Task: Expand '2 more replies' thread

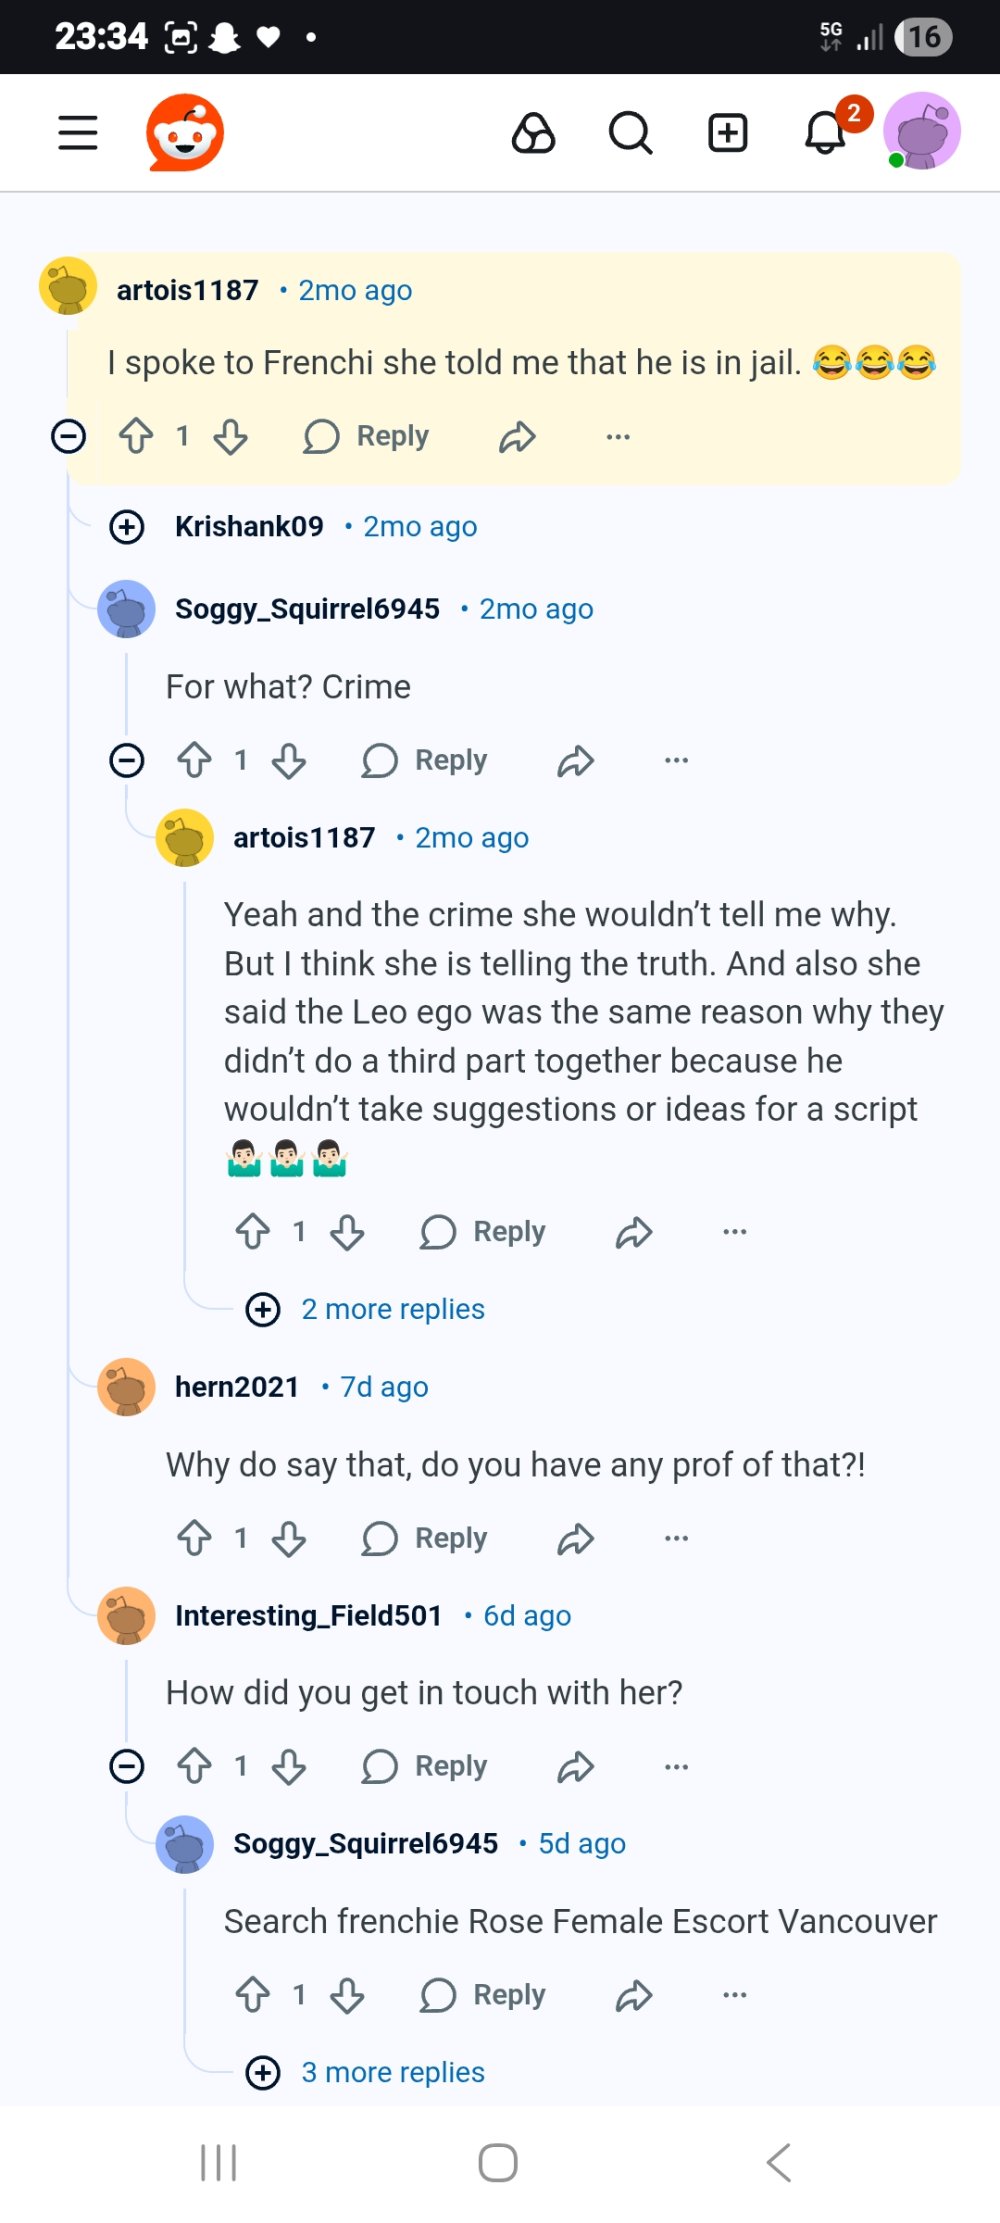Action: click(392, 1309)
